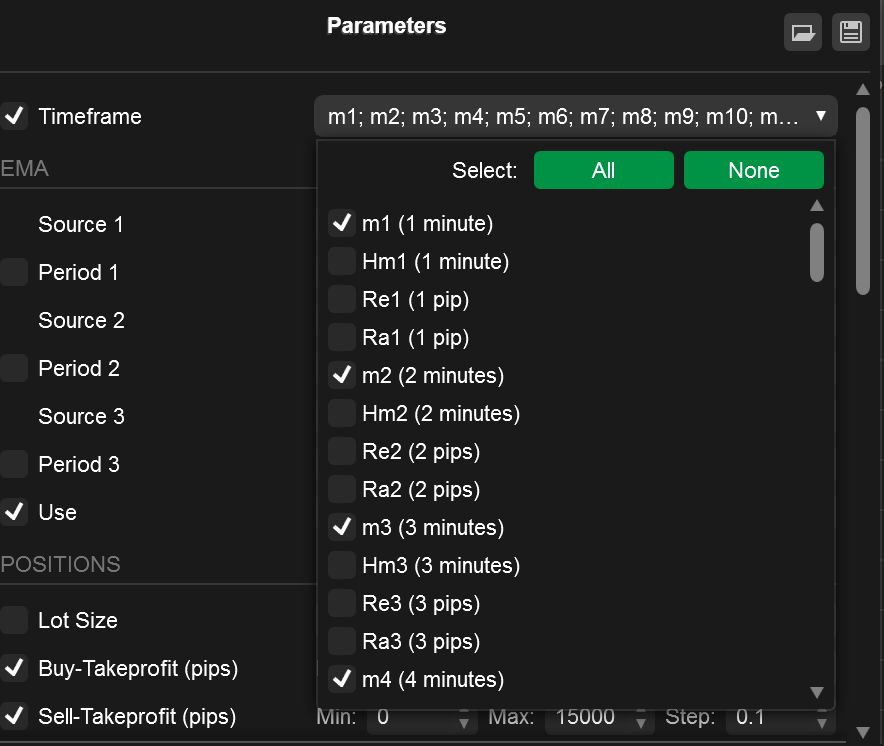Enable the Hm1 (1 minute) checkbox

point(342,261)
